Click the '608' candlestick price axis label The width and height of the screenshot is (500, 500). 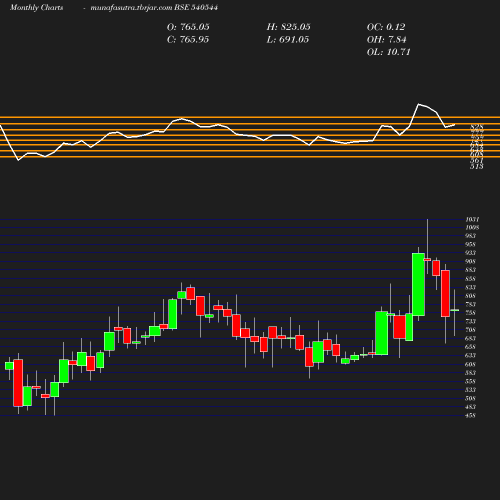pyautogui.click(x=471, y=364)
